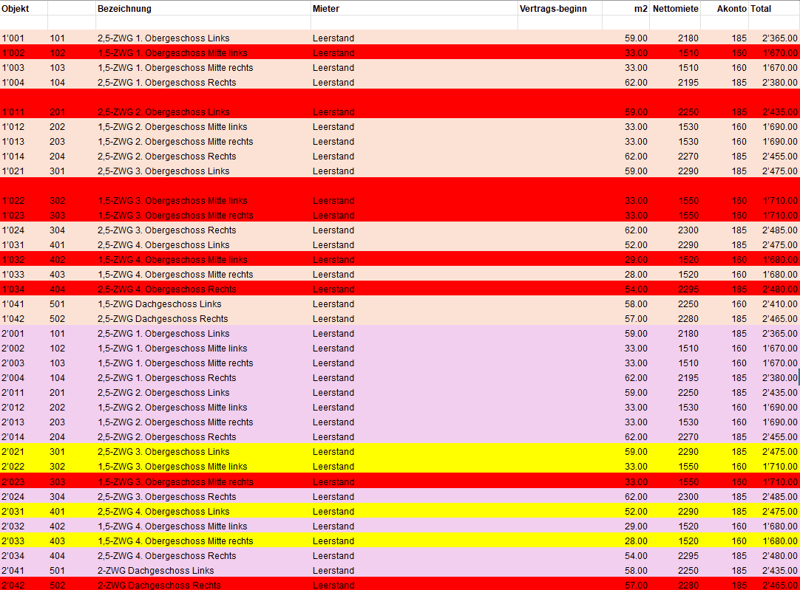Image resolution: width=800 pixels, height=590 pixels.
Task: Click the Bezeichnung cell of row 1'004
Action: tap(167, 83)
